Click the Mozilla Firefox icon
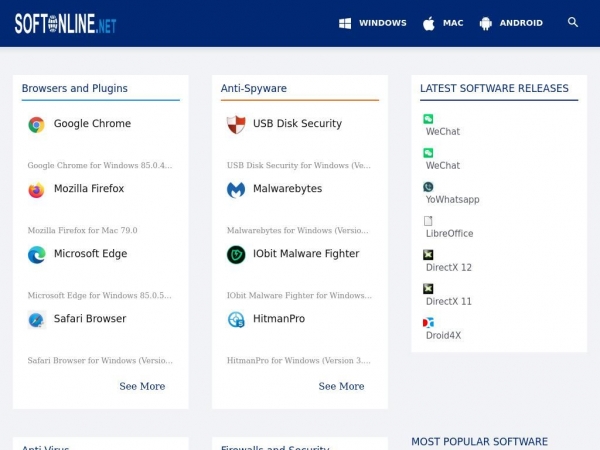The width and height of the screenshot is (600, 450). [36, 189]
